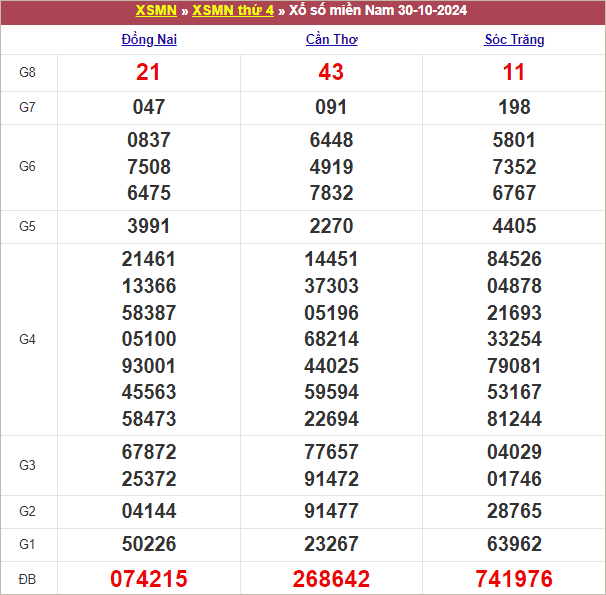The height and width of the screenshot is (595, 606).
Task: Click G6 number 6448
Action: (331, 140)
